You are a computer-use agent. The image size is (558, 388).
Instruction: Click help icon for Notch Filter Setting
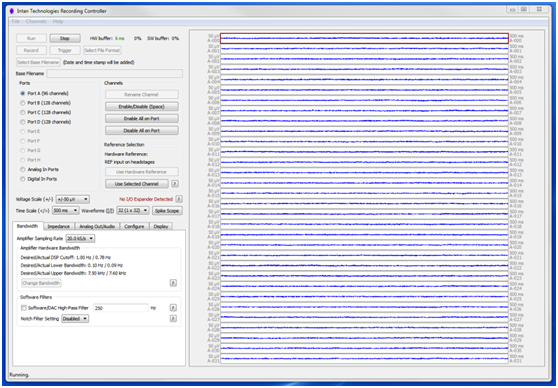tap(173, 319)
